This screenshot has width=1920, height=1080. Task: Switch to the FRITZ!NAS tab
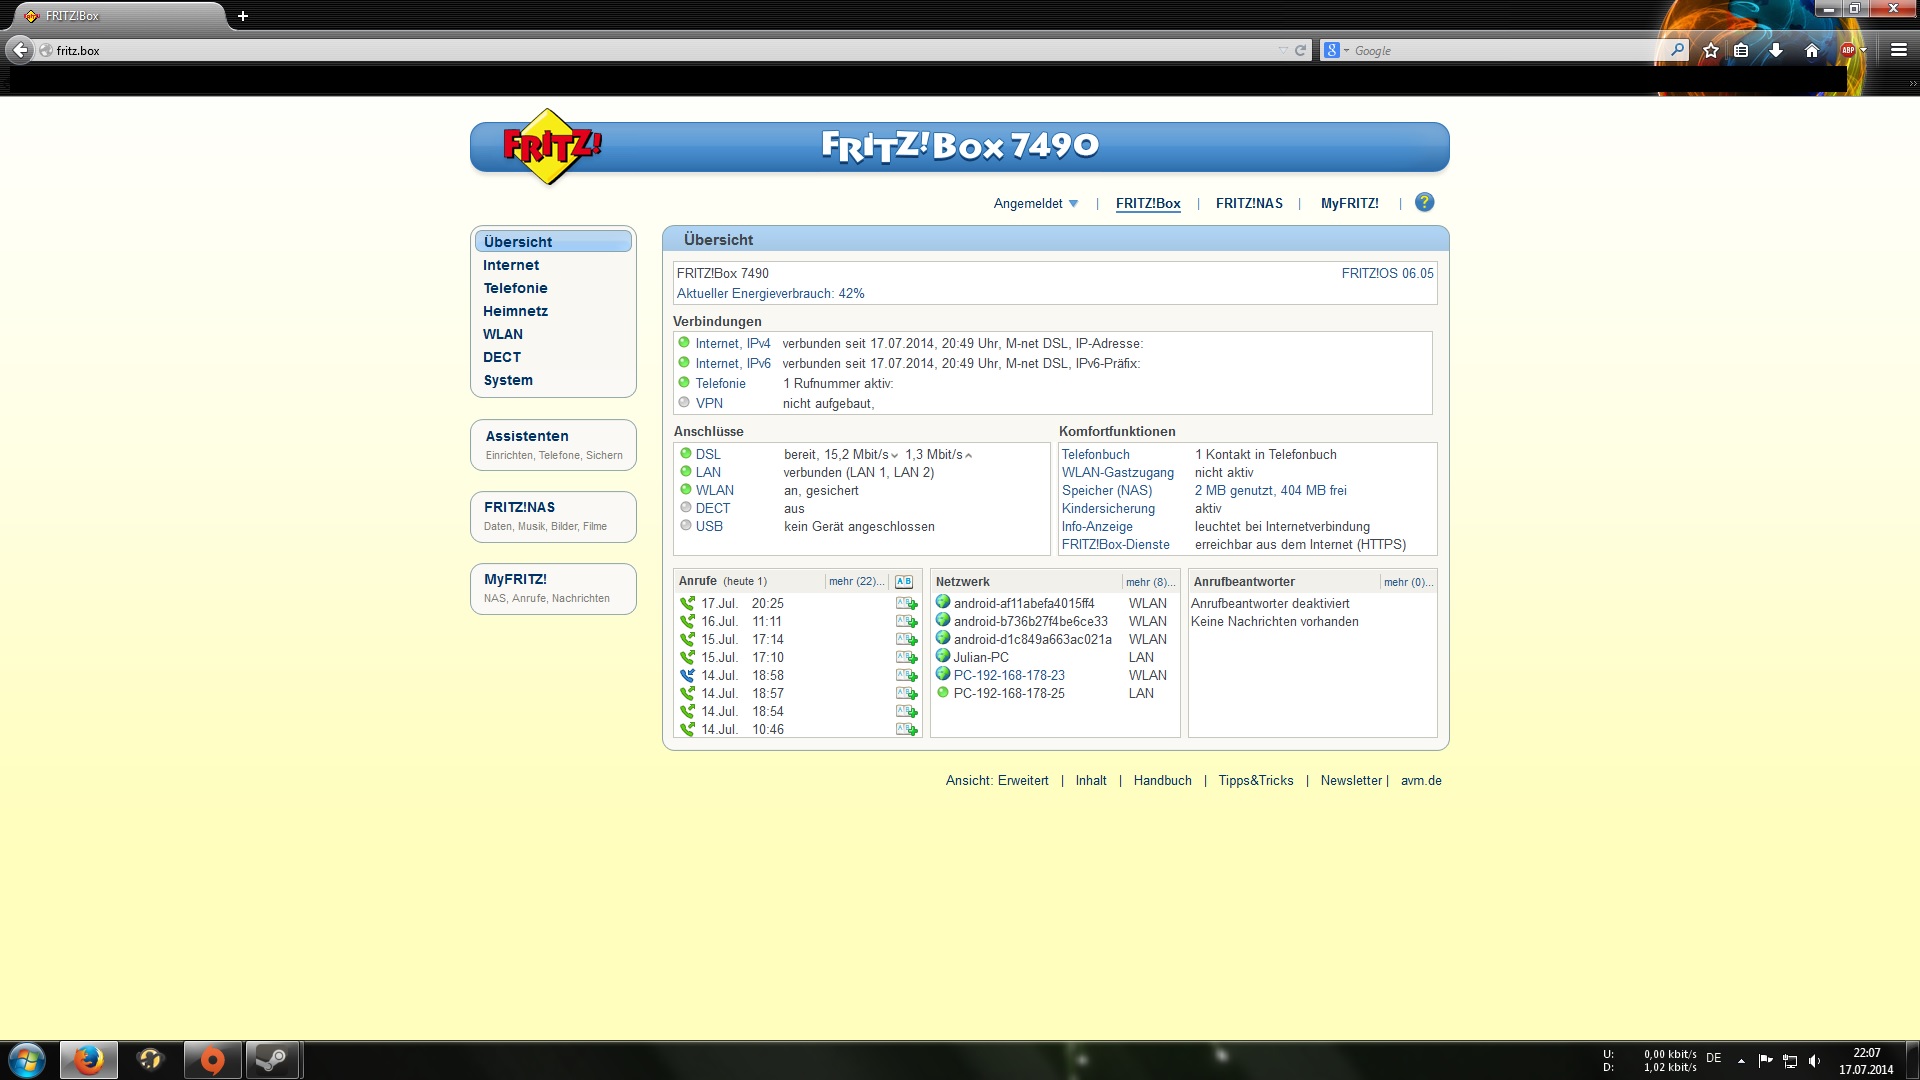pyautogui.click(x=1249, y=204)
